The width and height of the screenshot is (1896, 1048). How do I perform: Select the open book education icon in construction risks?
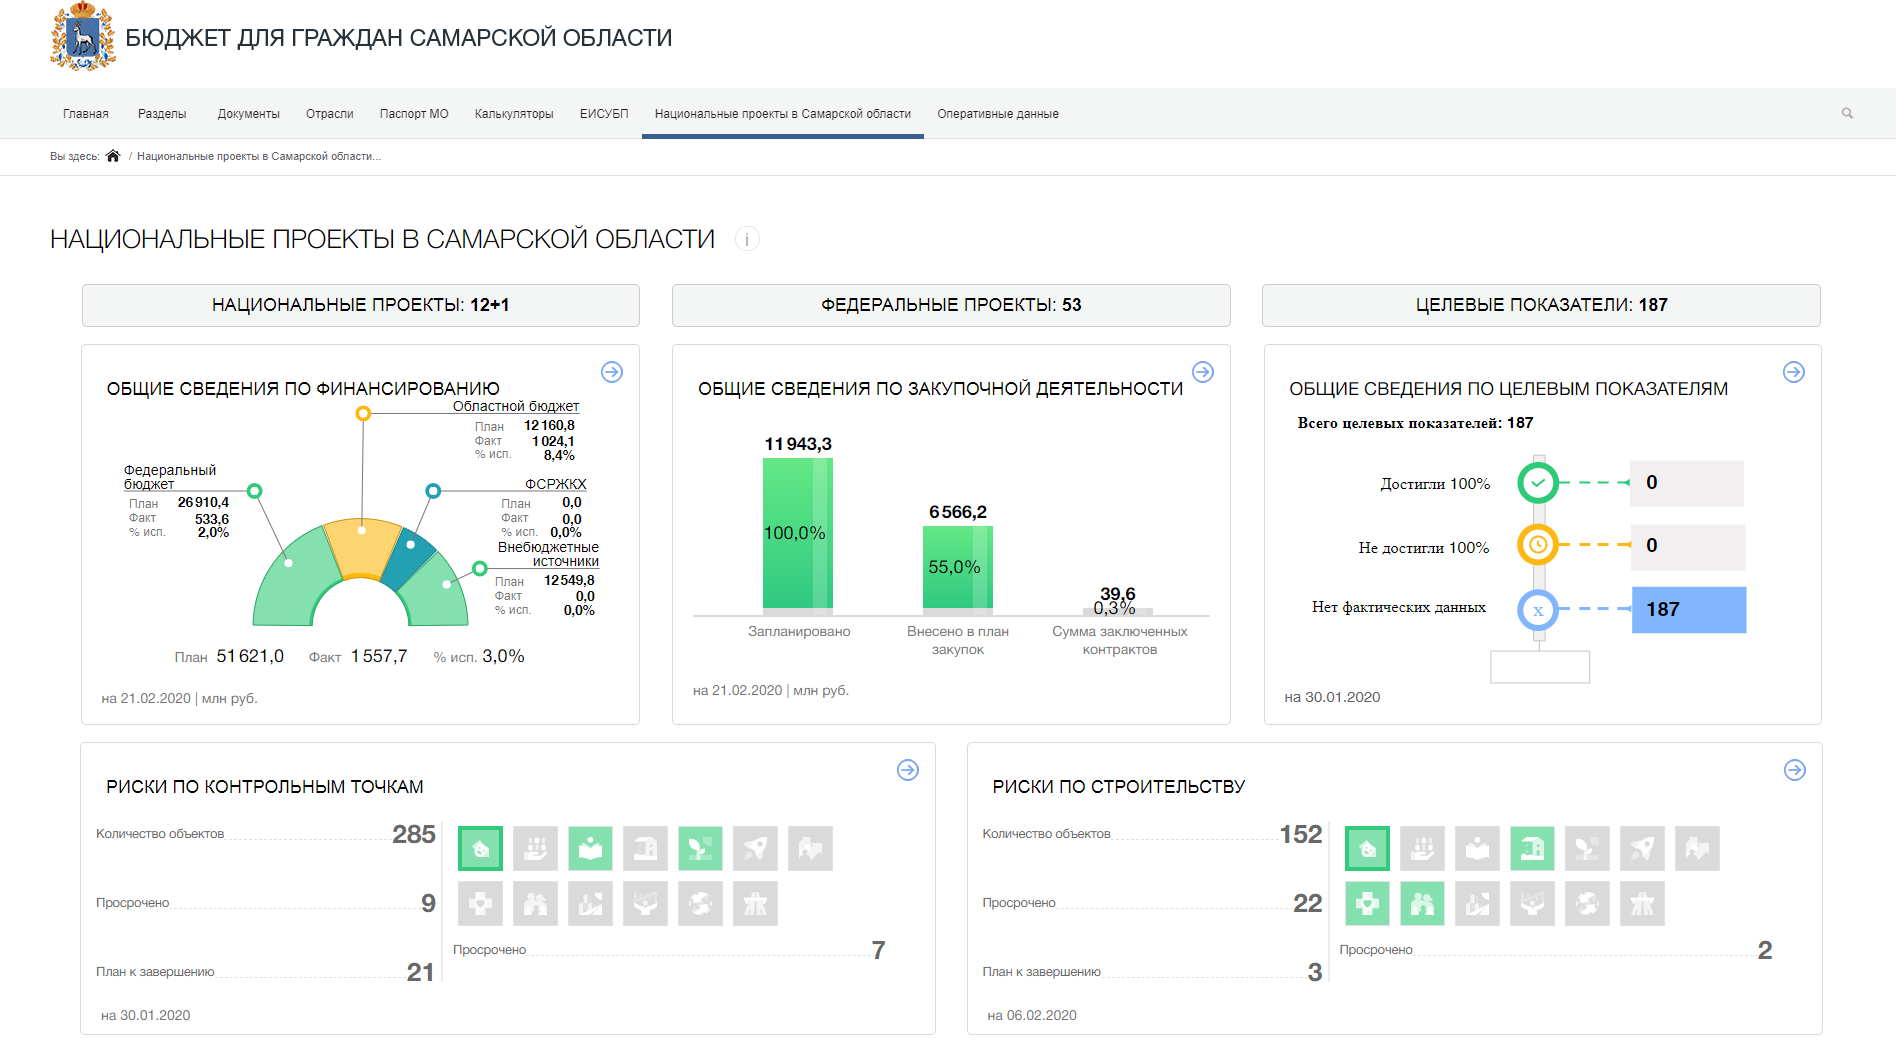pyautogui.click(x=1477, y=849)
